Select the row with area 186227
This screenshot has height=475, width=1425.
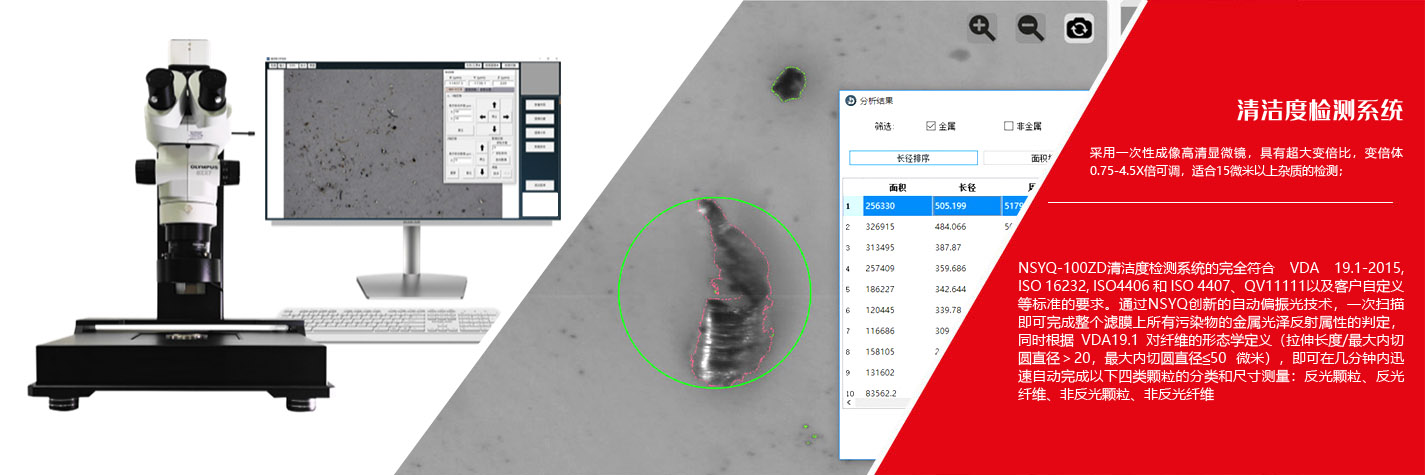(x=895, y=288)
